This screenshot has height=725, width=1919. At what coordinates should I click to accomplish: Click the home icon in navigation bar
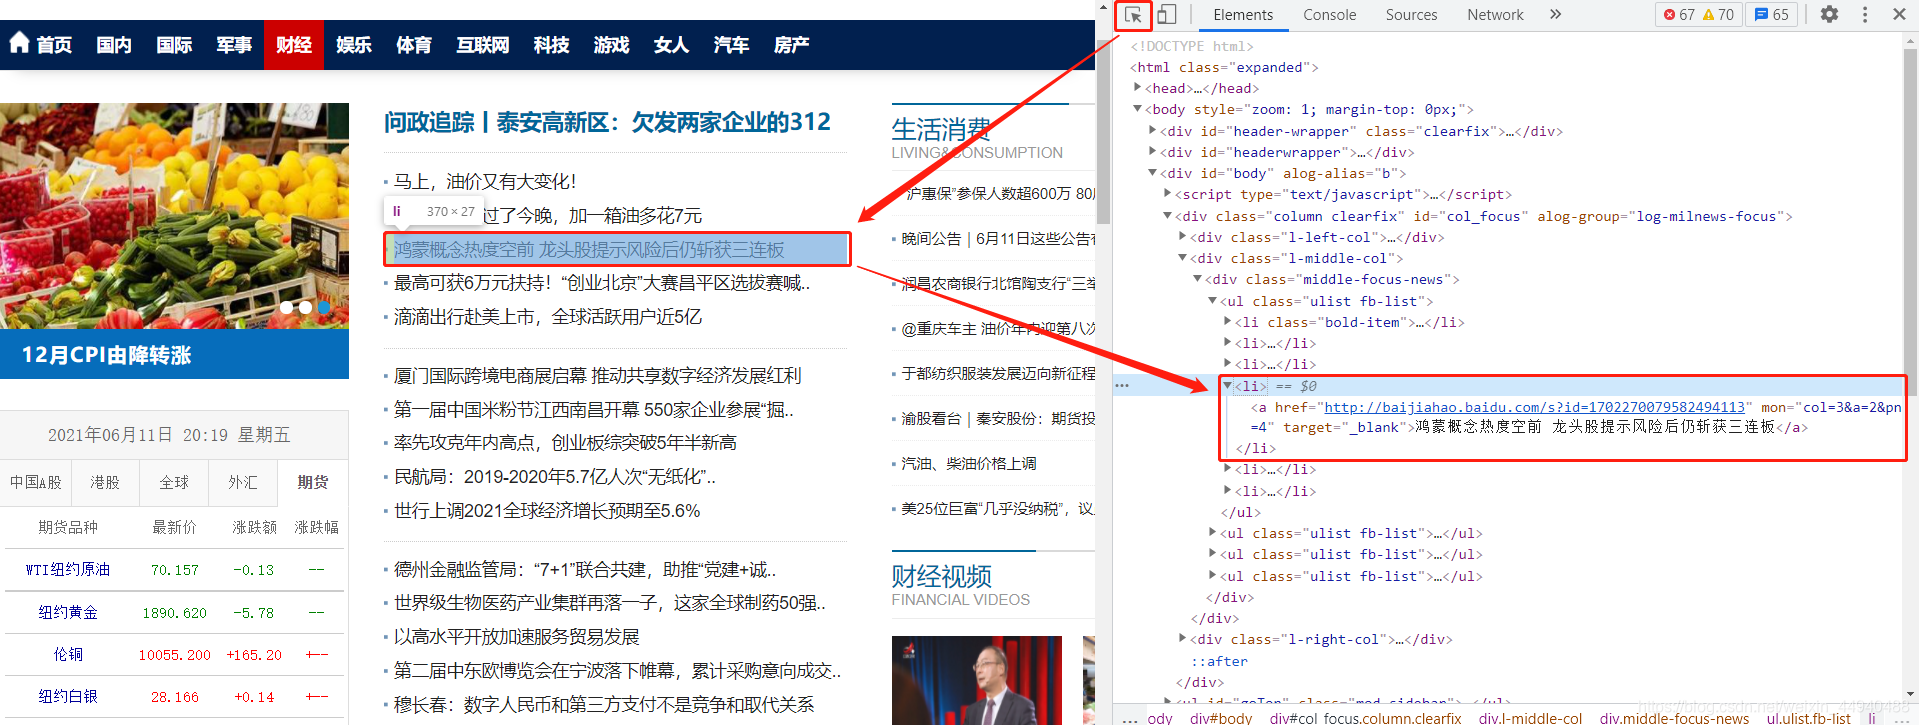(20, 43)
